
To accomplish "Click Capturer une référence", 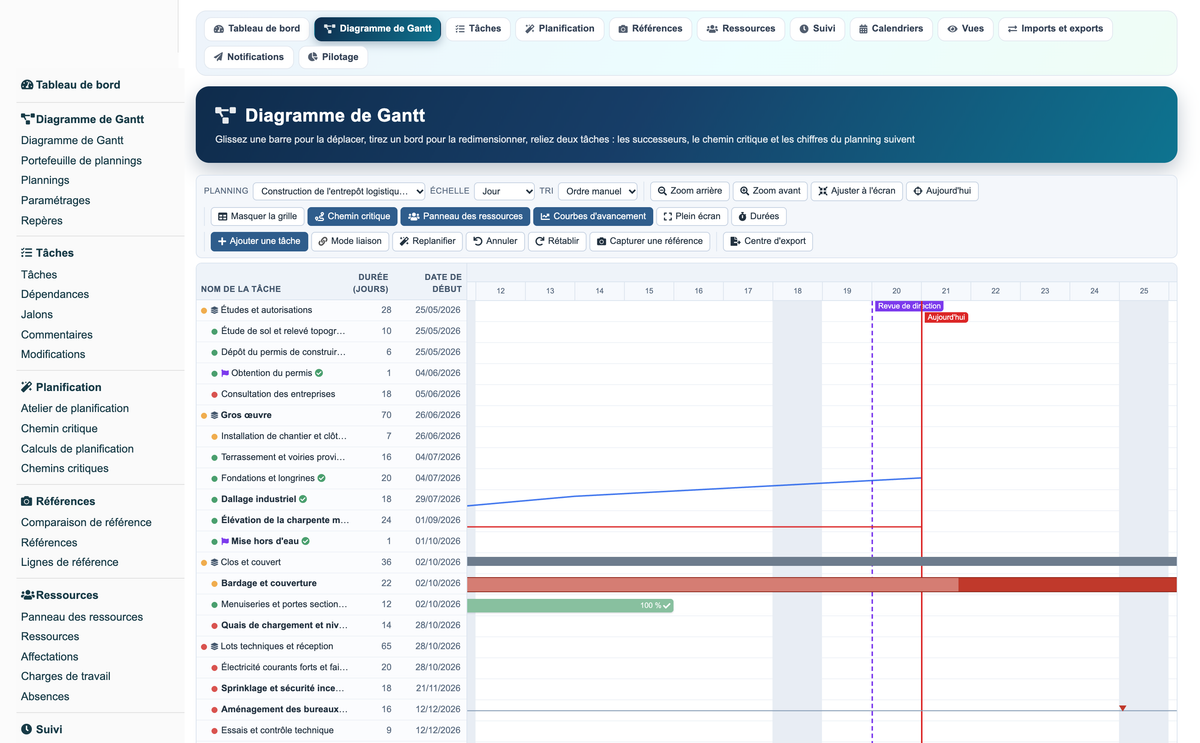I will tap(650, 241).
